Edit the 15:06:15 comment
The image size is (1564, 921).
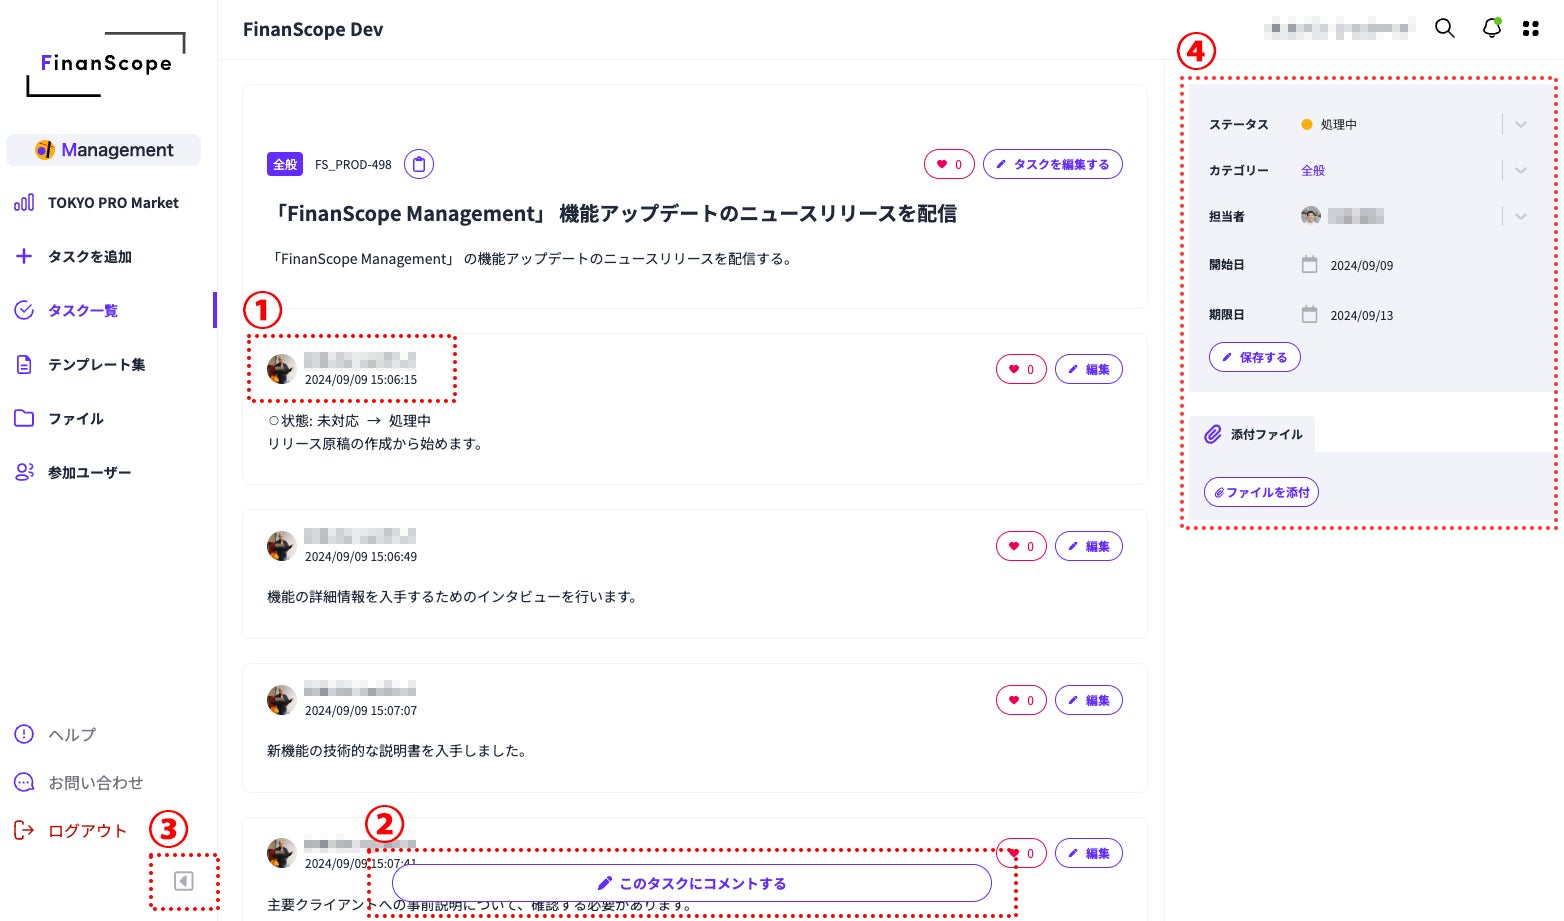point(1089,369)
